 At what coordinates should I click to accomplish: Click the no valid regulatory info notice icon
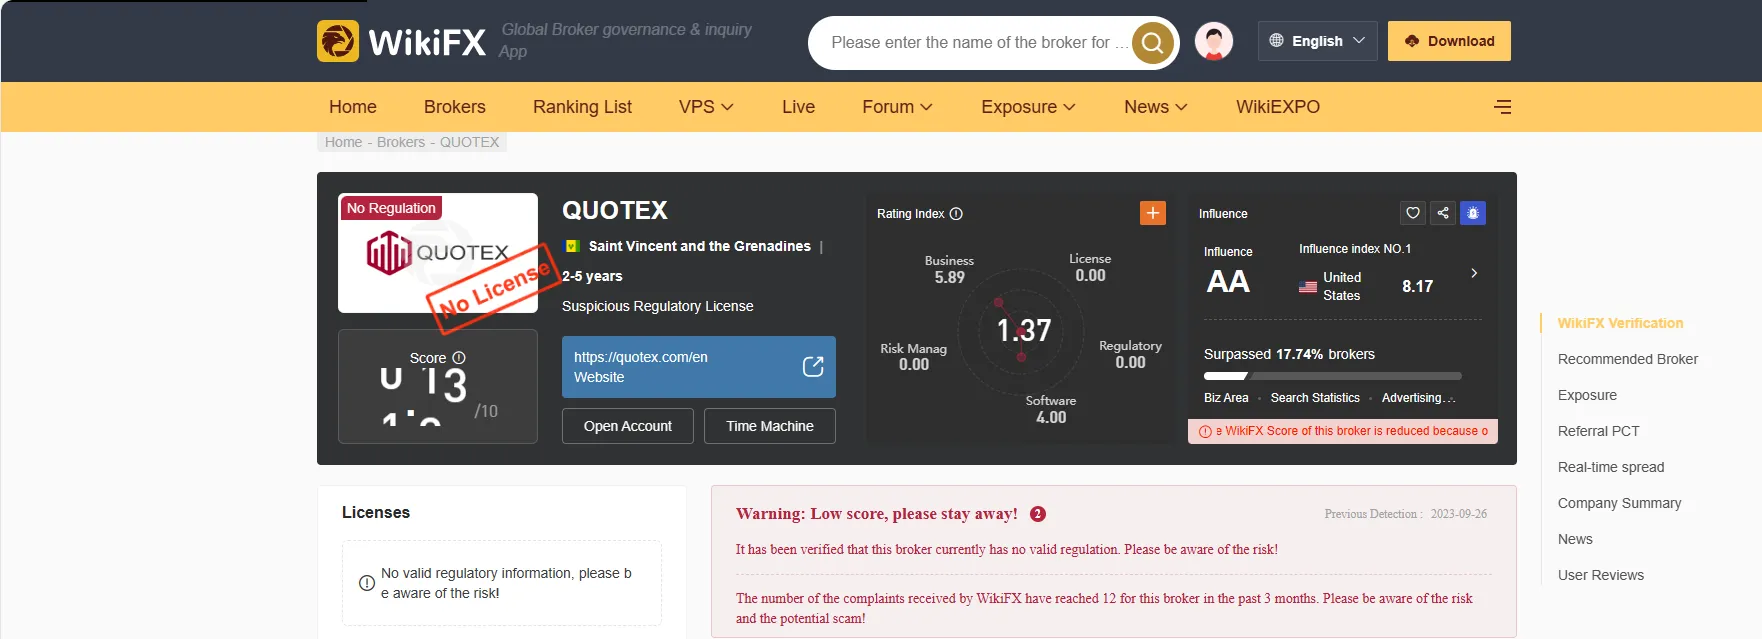pos(367,583)
